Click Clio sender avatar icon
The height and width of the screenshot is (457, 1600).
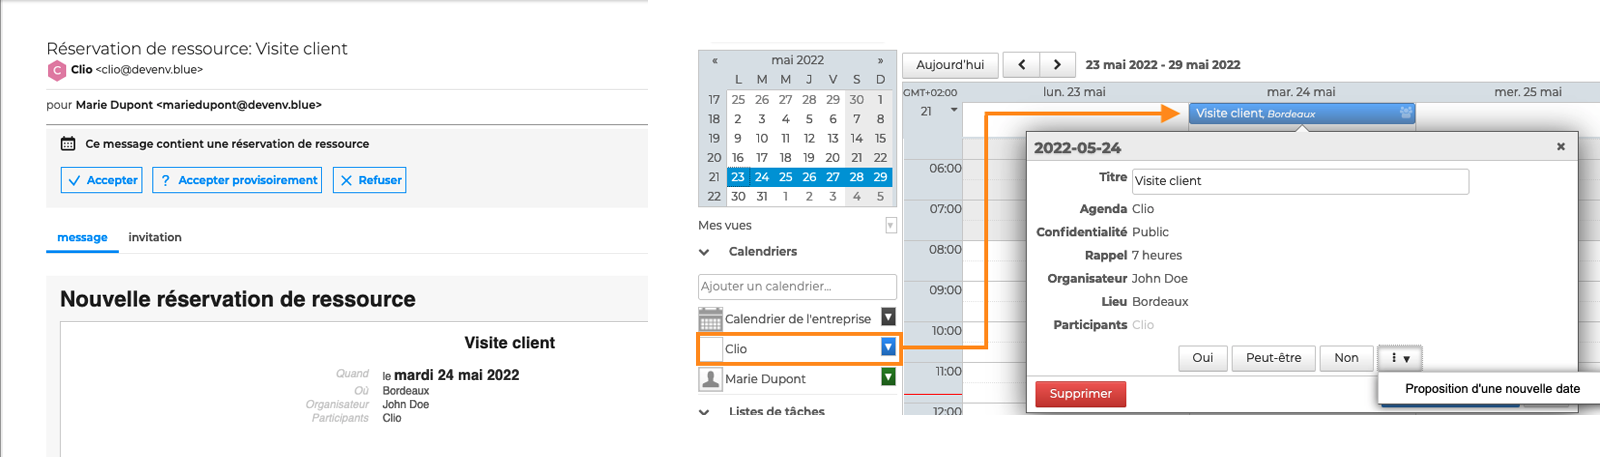click(57, 70)
